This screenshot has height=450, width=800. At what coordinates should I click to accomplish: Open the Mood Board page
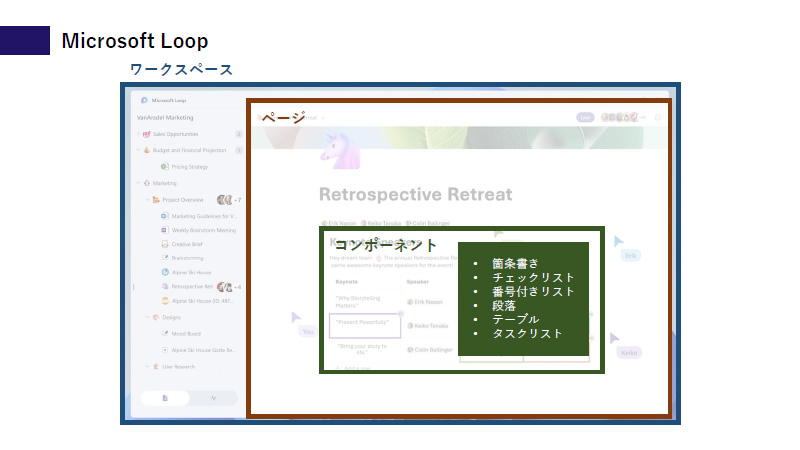[186, 334]
